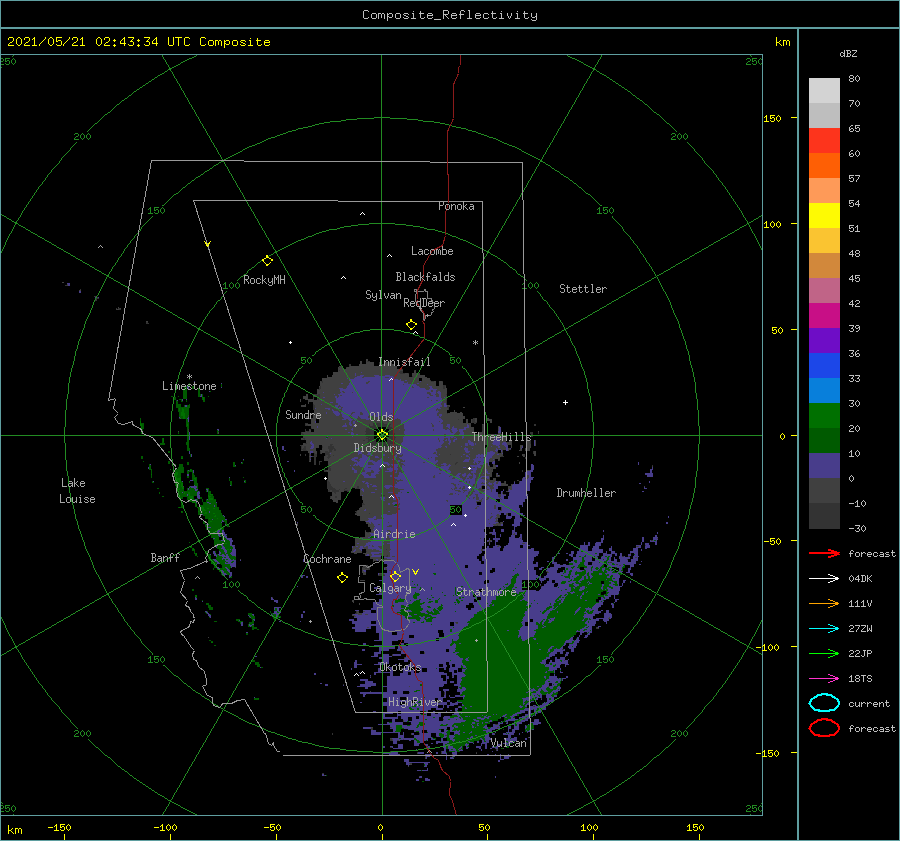Click the ThreeHills label

pyautogui.click(x=502, y=437)
